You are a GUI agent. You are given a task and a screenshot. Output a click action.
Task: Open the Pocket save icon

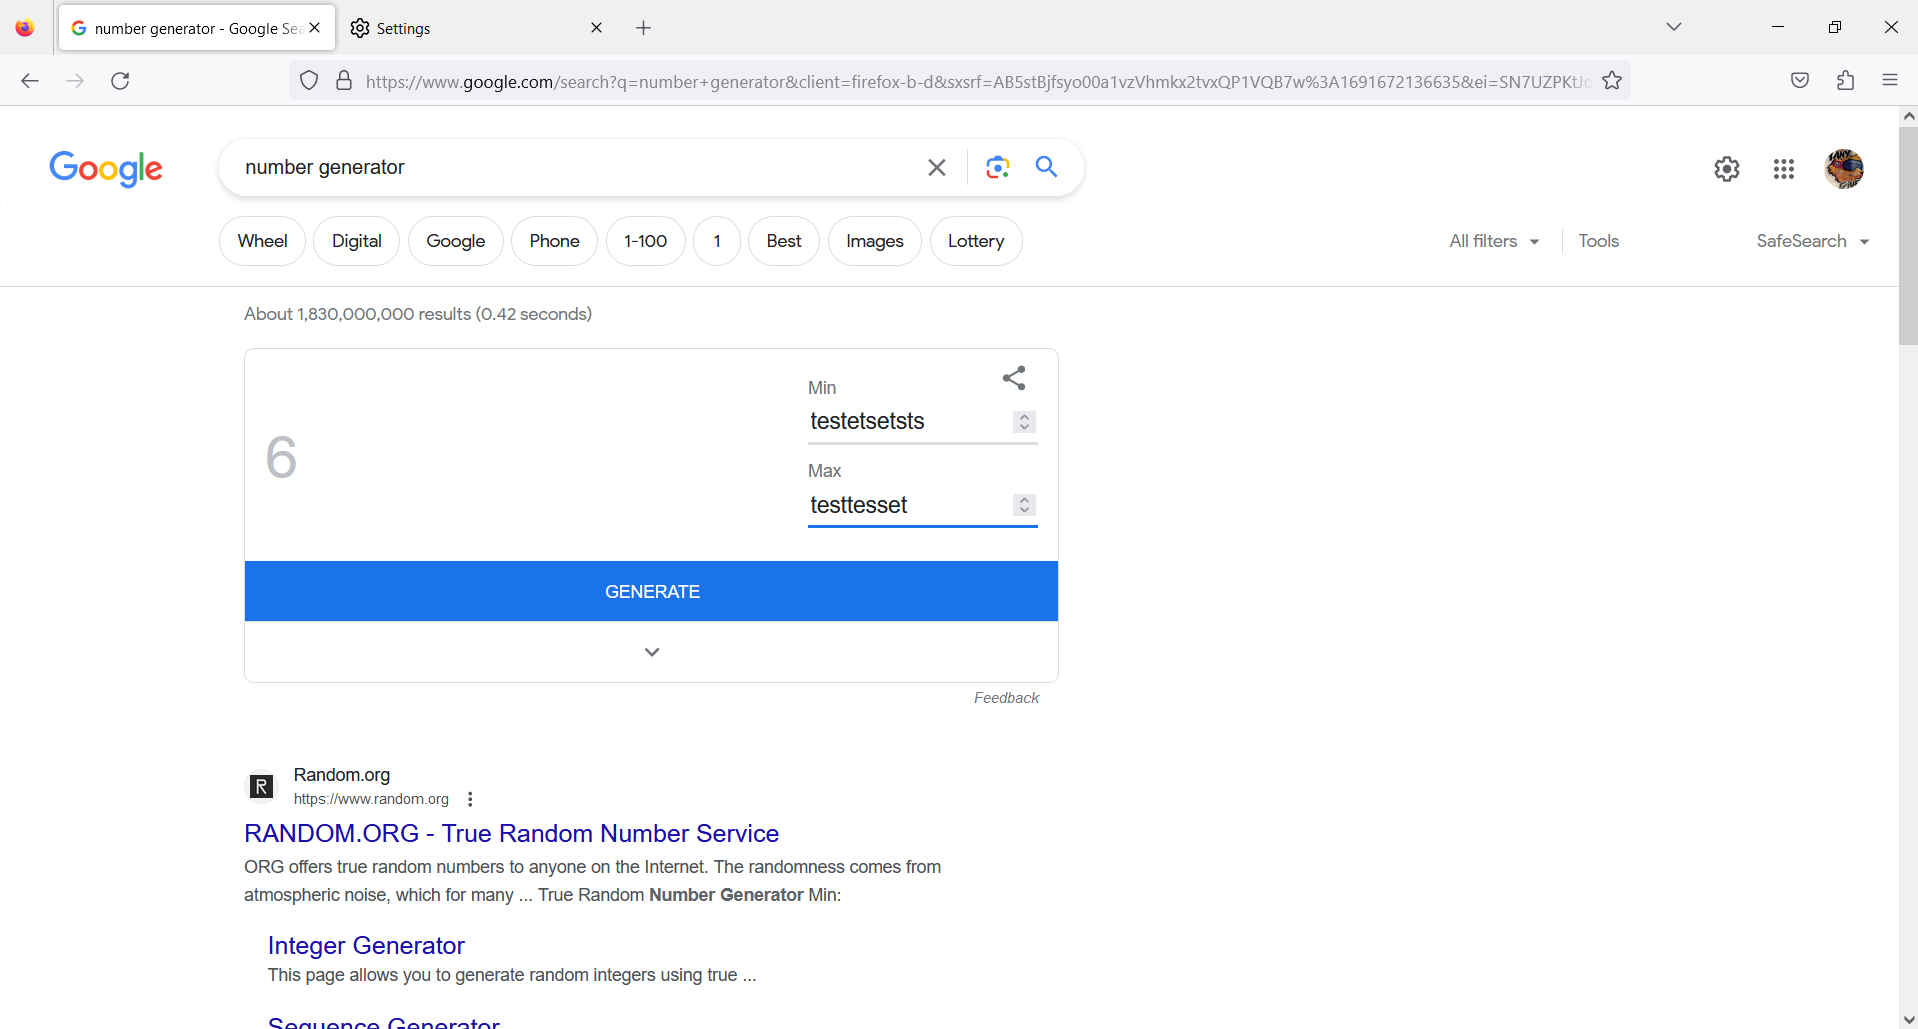coord(1800,81)
